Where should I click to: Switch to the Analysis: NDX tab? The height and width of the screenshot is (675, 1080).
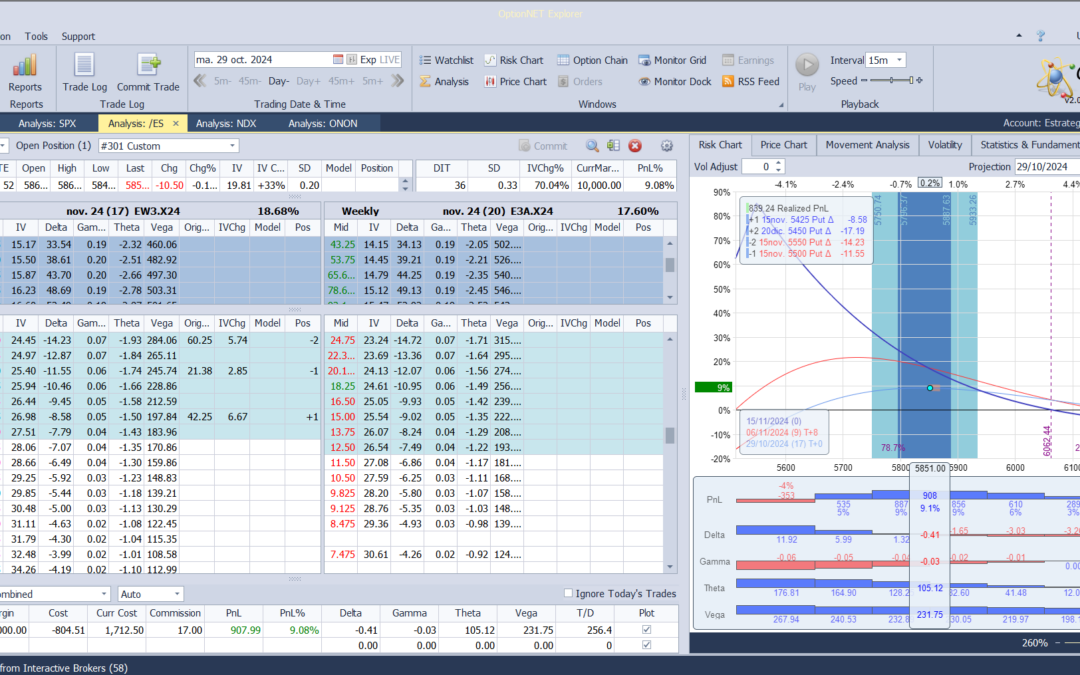pyautogui.click(x=225, y=123)
